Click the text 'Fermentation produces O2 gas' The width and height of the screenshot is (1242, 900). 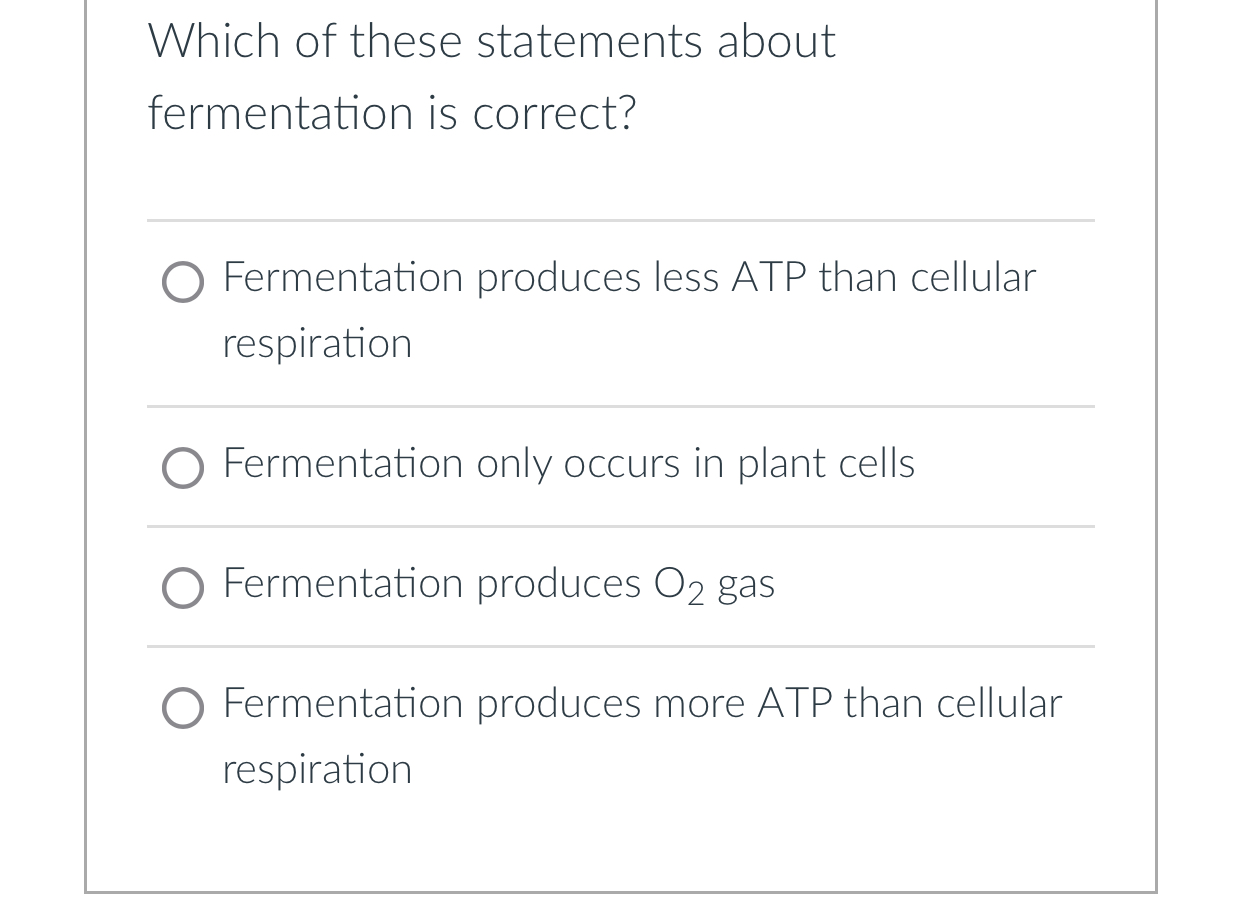(498, 583)
